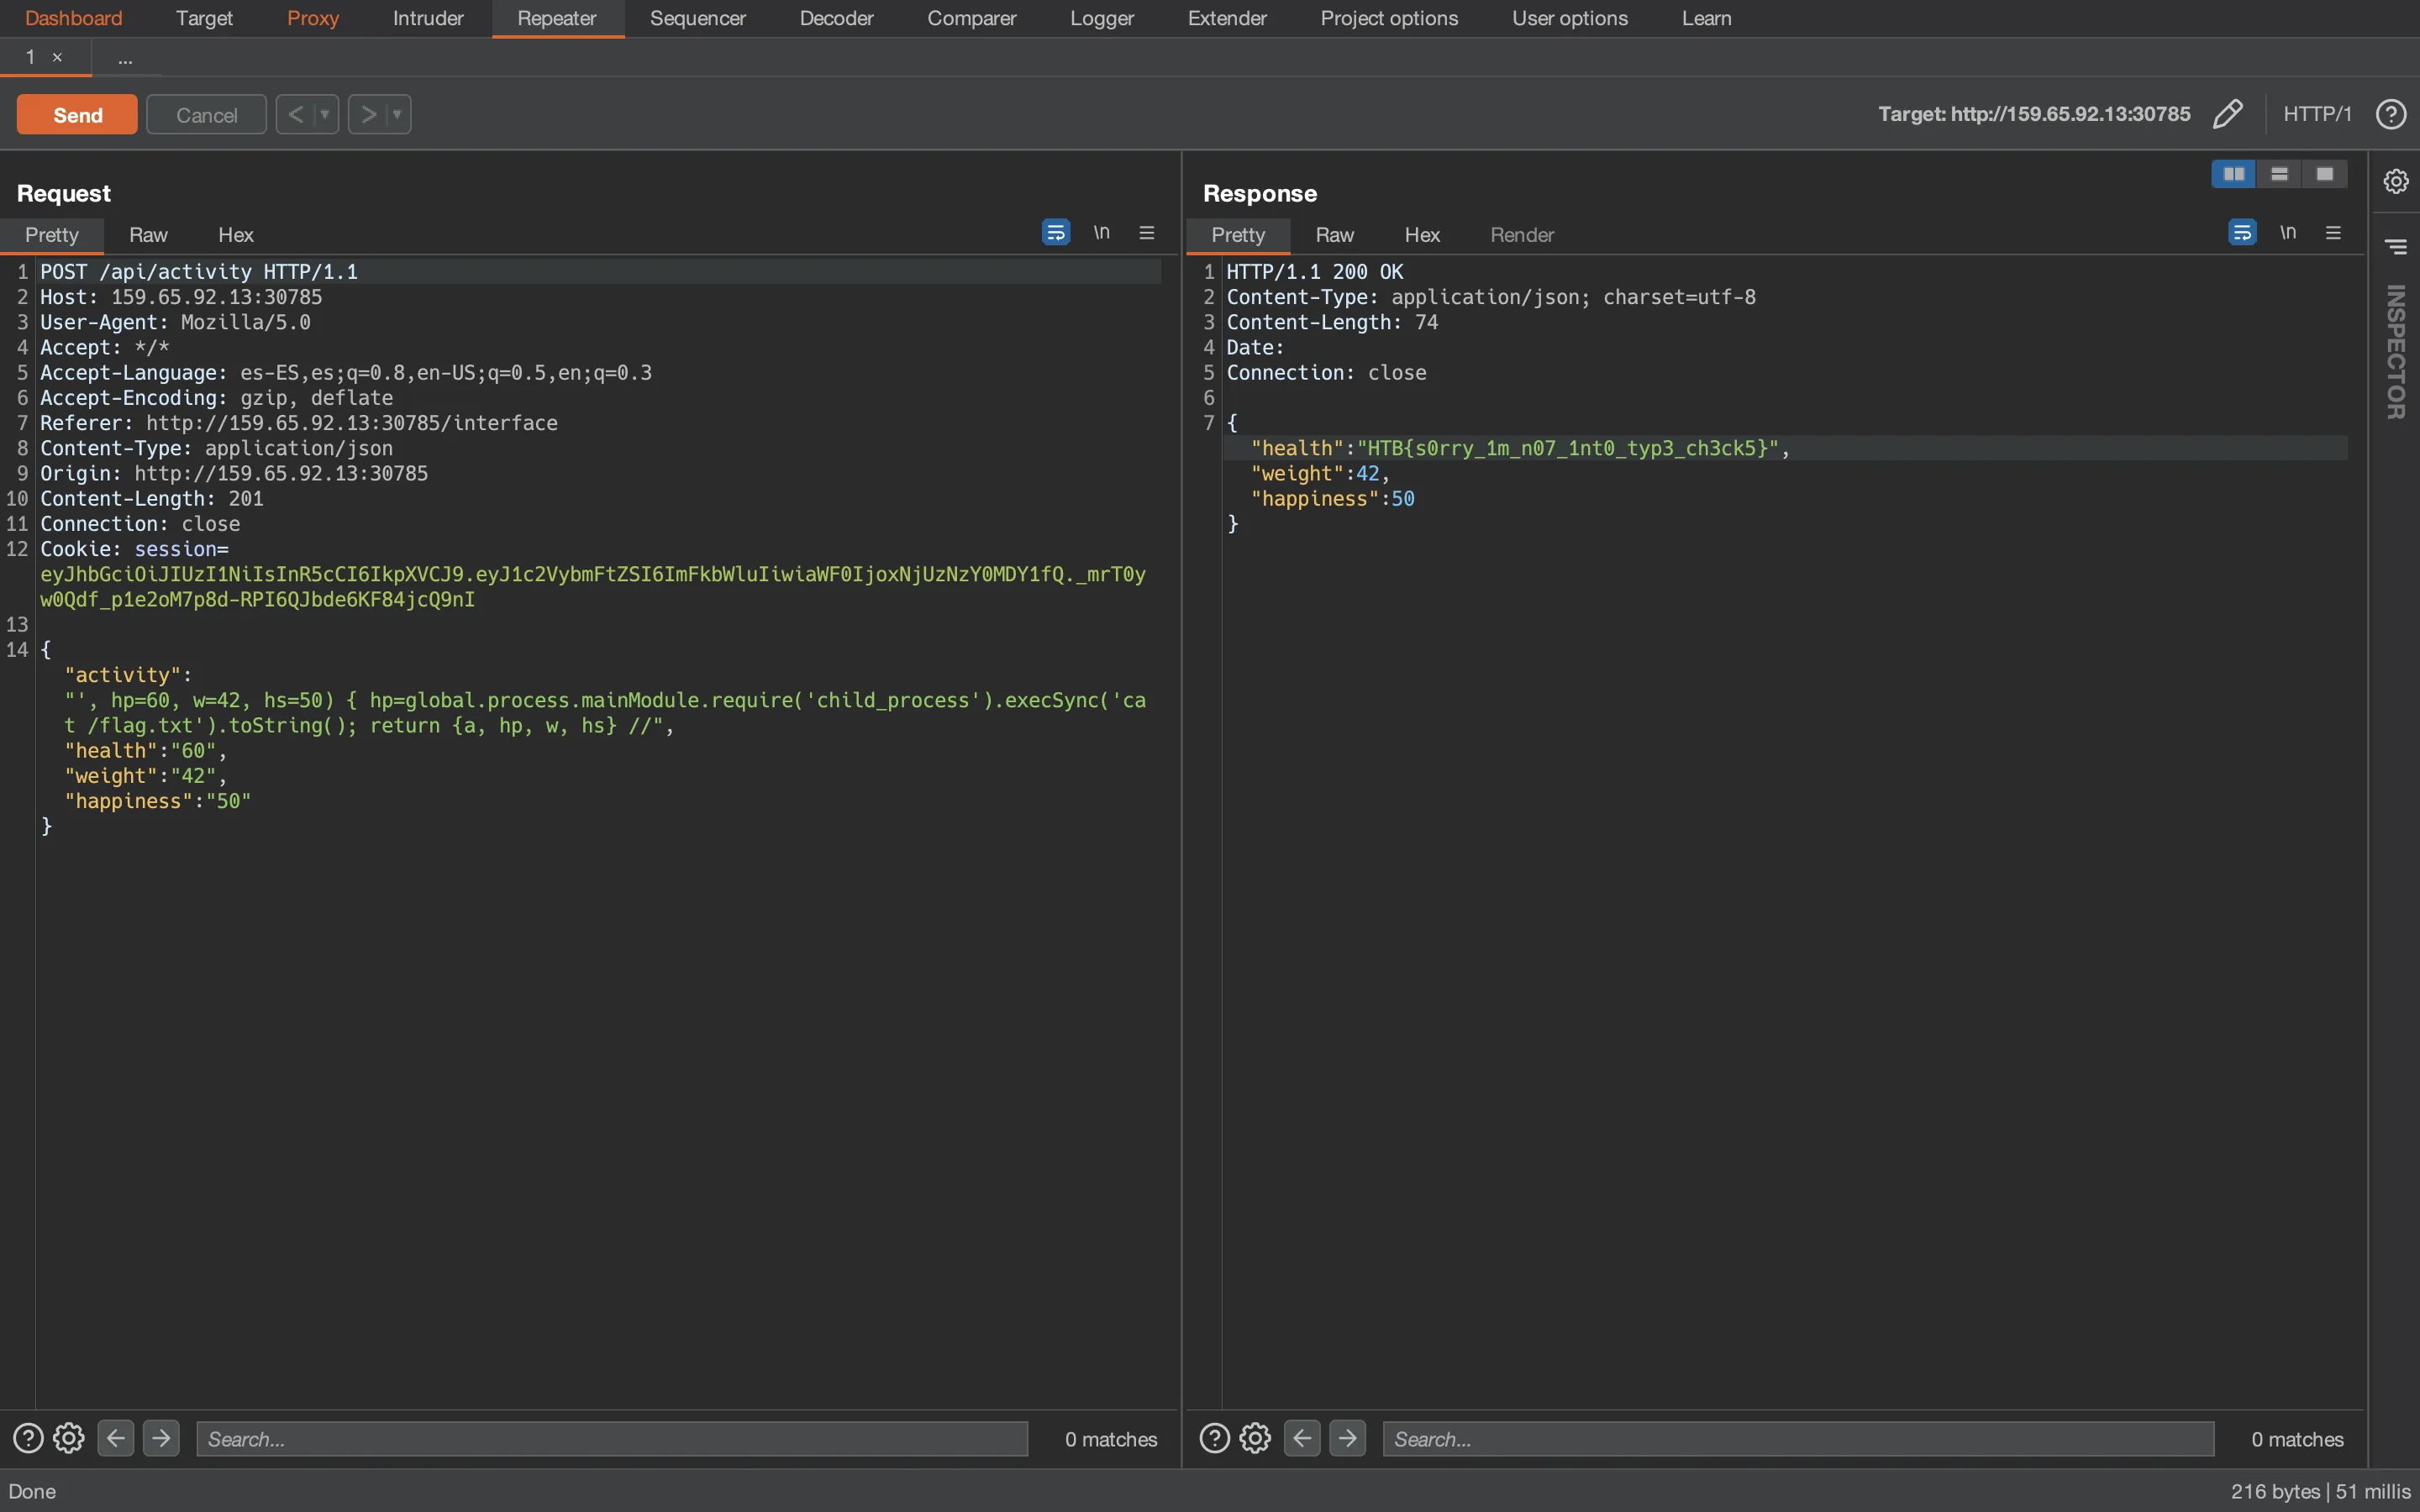Image resolution: width=2420 pixels, height=1512 pixels.
Task: Open Repeater settings gear at top right
Action: (x=2396, y=181)
